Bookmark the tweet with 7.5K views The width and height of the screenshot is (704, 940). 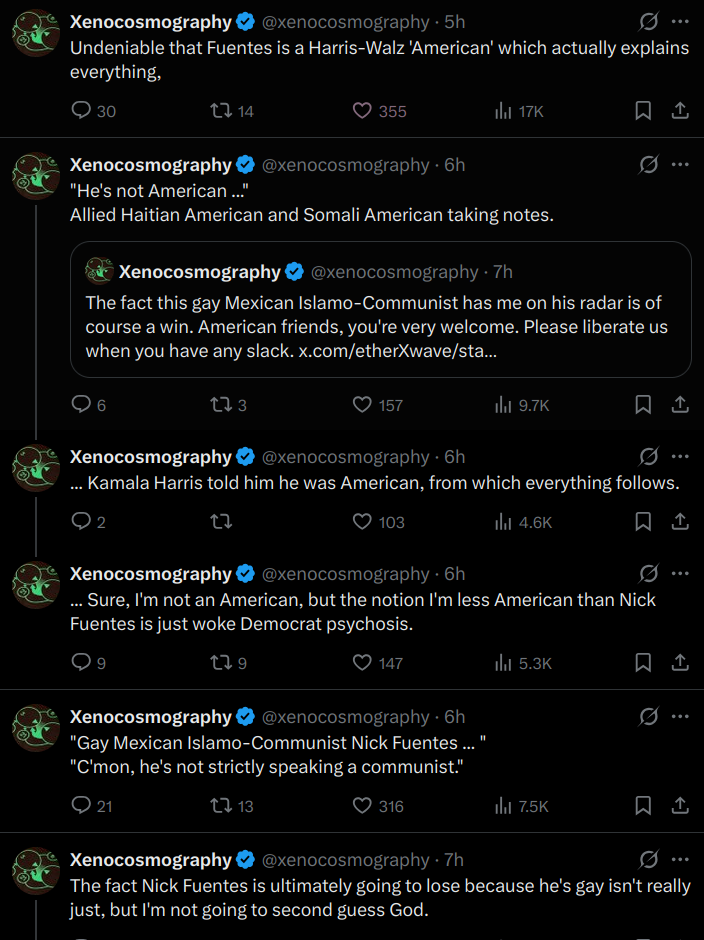click(x=644, y=806)
